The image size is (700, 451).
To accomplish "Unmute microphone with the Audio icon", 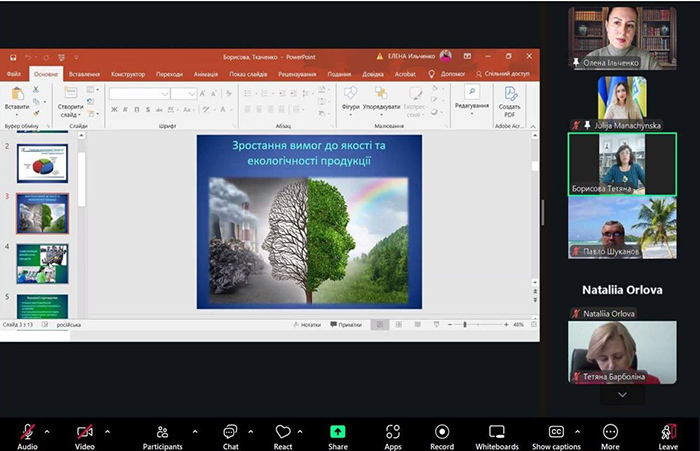I will coord(27,431).
